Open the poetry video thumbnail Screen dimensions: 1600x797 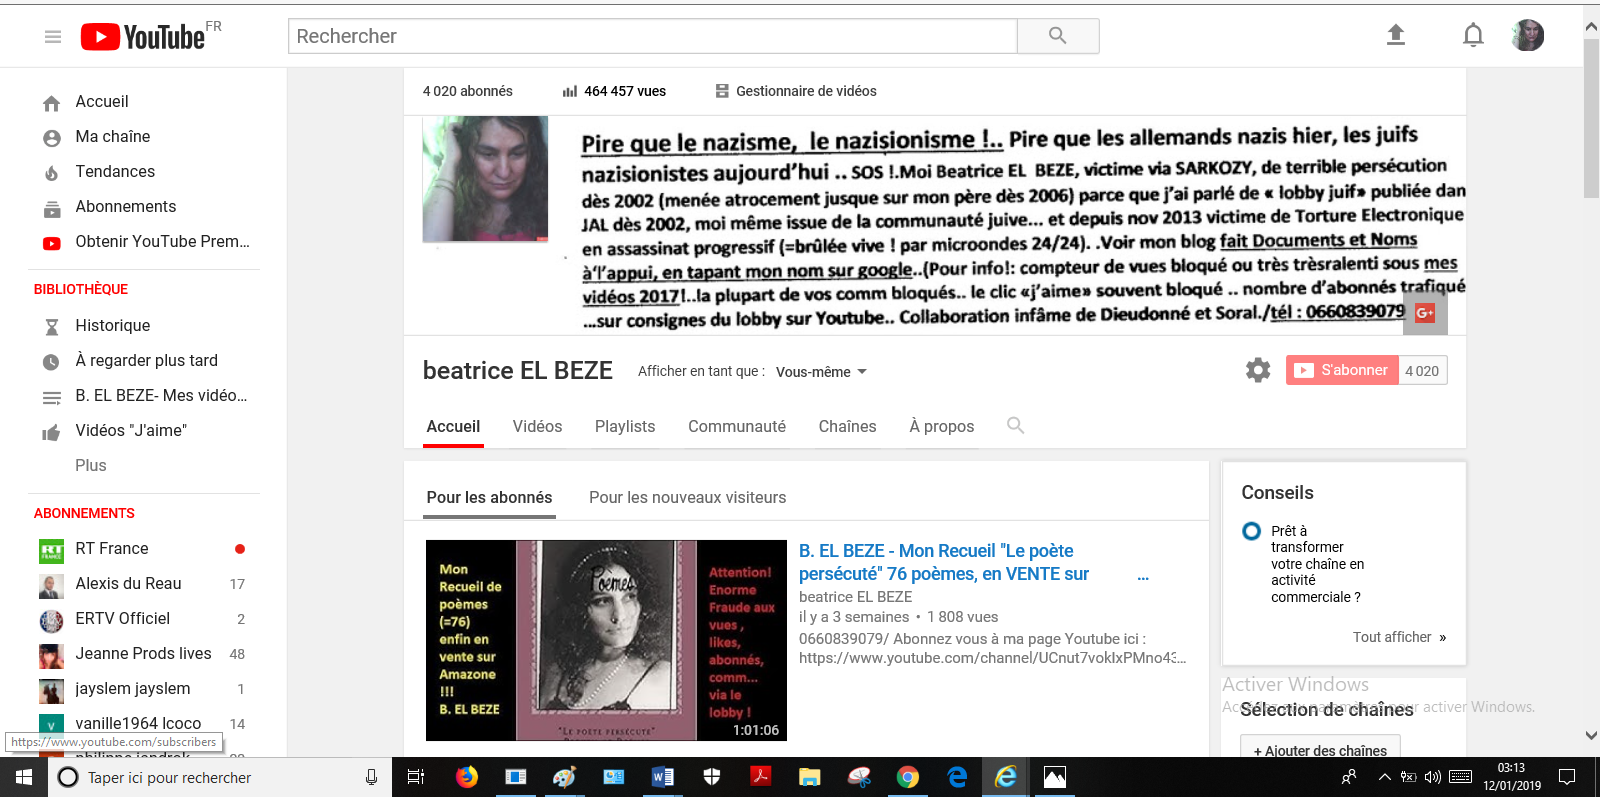coord(606,640)
